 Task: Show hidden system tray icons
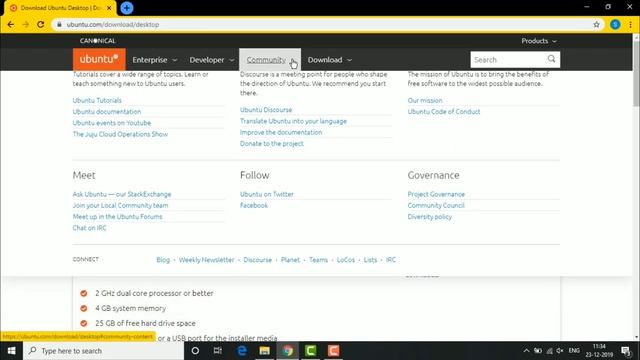(x=527, y=351)
